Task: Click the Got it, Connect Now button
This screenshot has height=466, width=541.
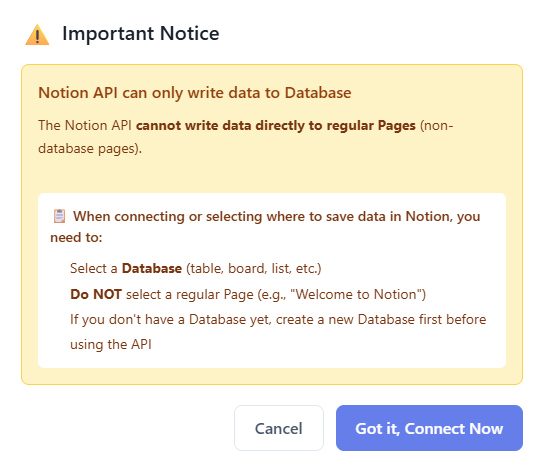Action: 429,428
